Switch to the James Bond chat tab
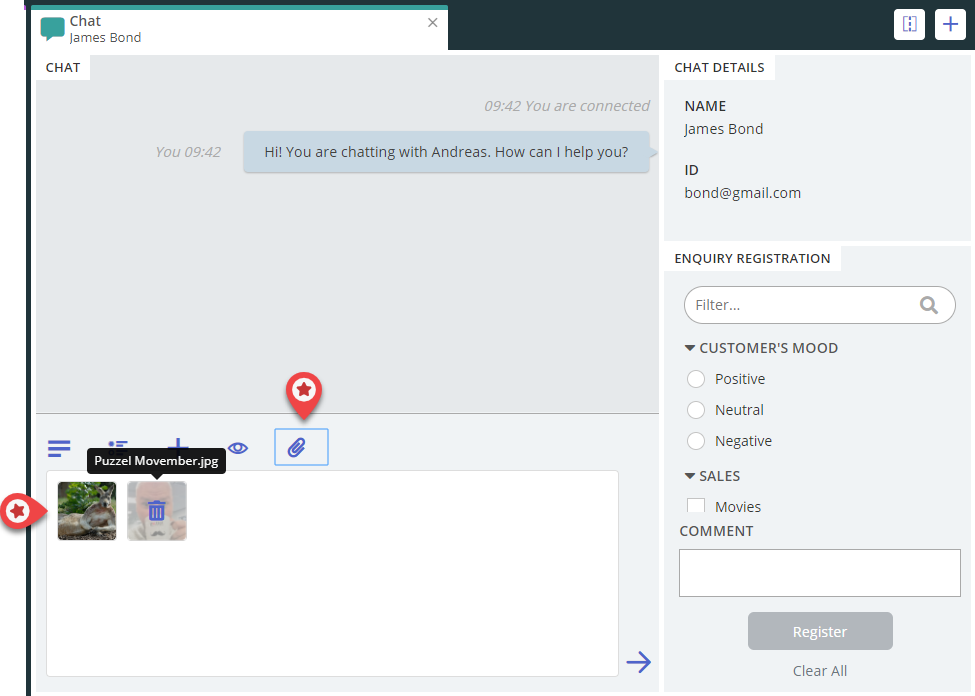The width and height of the screenshot is (975, 696). pos(200,30)
